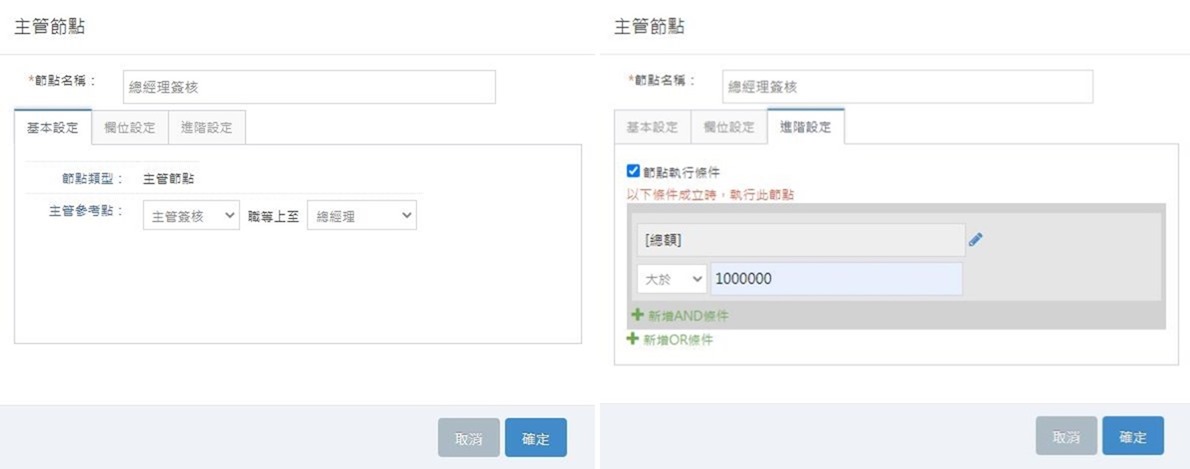Click 取消 button in the left dialog

(x=468, y=438)
